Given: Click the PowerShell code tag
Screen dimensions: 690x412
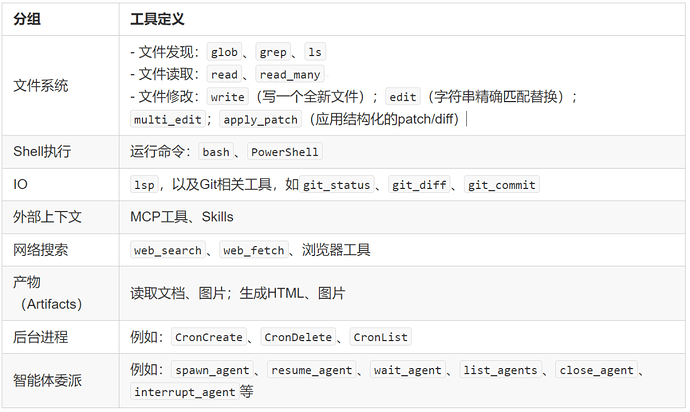Looking at the screenshot, I should point(285,152).
